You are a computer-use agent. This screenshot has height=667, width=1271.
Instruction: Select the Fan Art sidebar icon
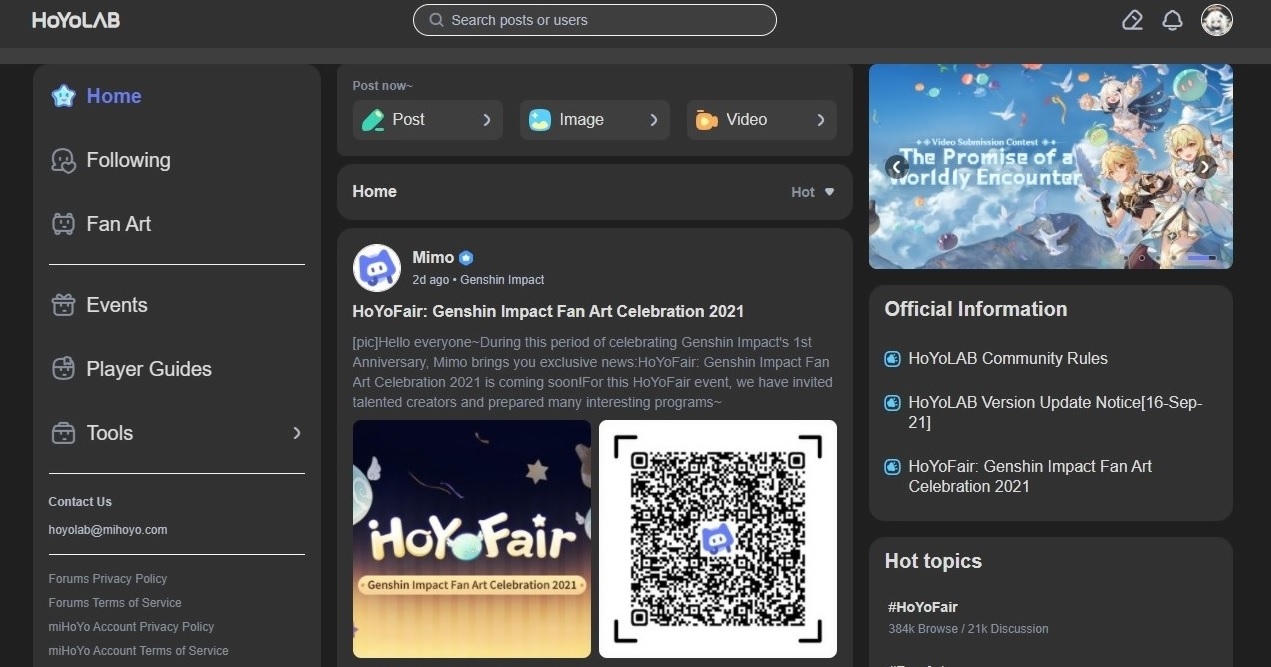pos(63,223)
